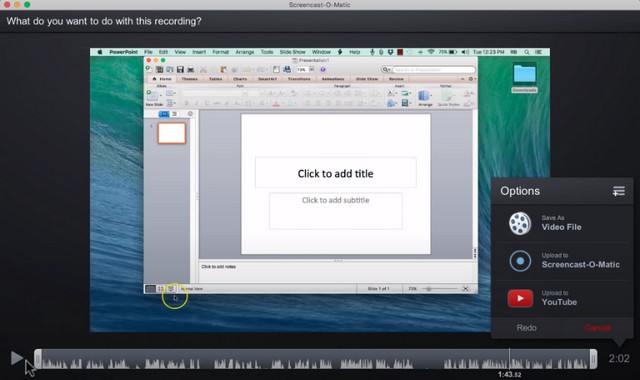Click the Slide Show view status bar icon
640x380 pixels.
(171, 289)
